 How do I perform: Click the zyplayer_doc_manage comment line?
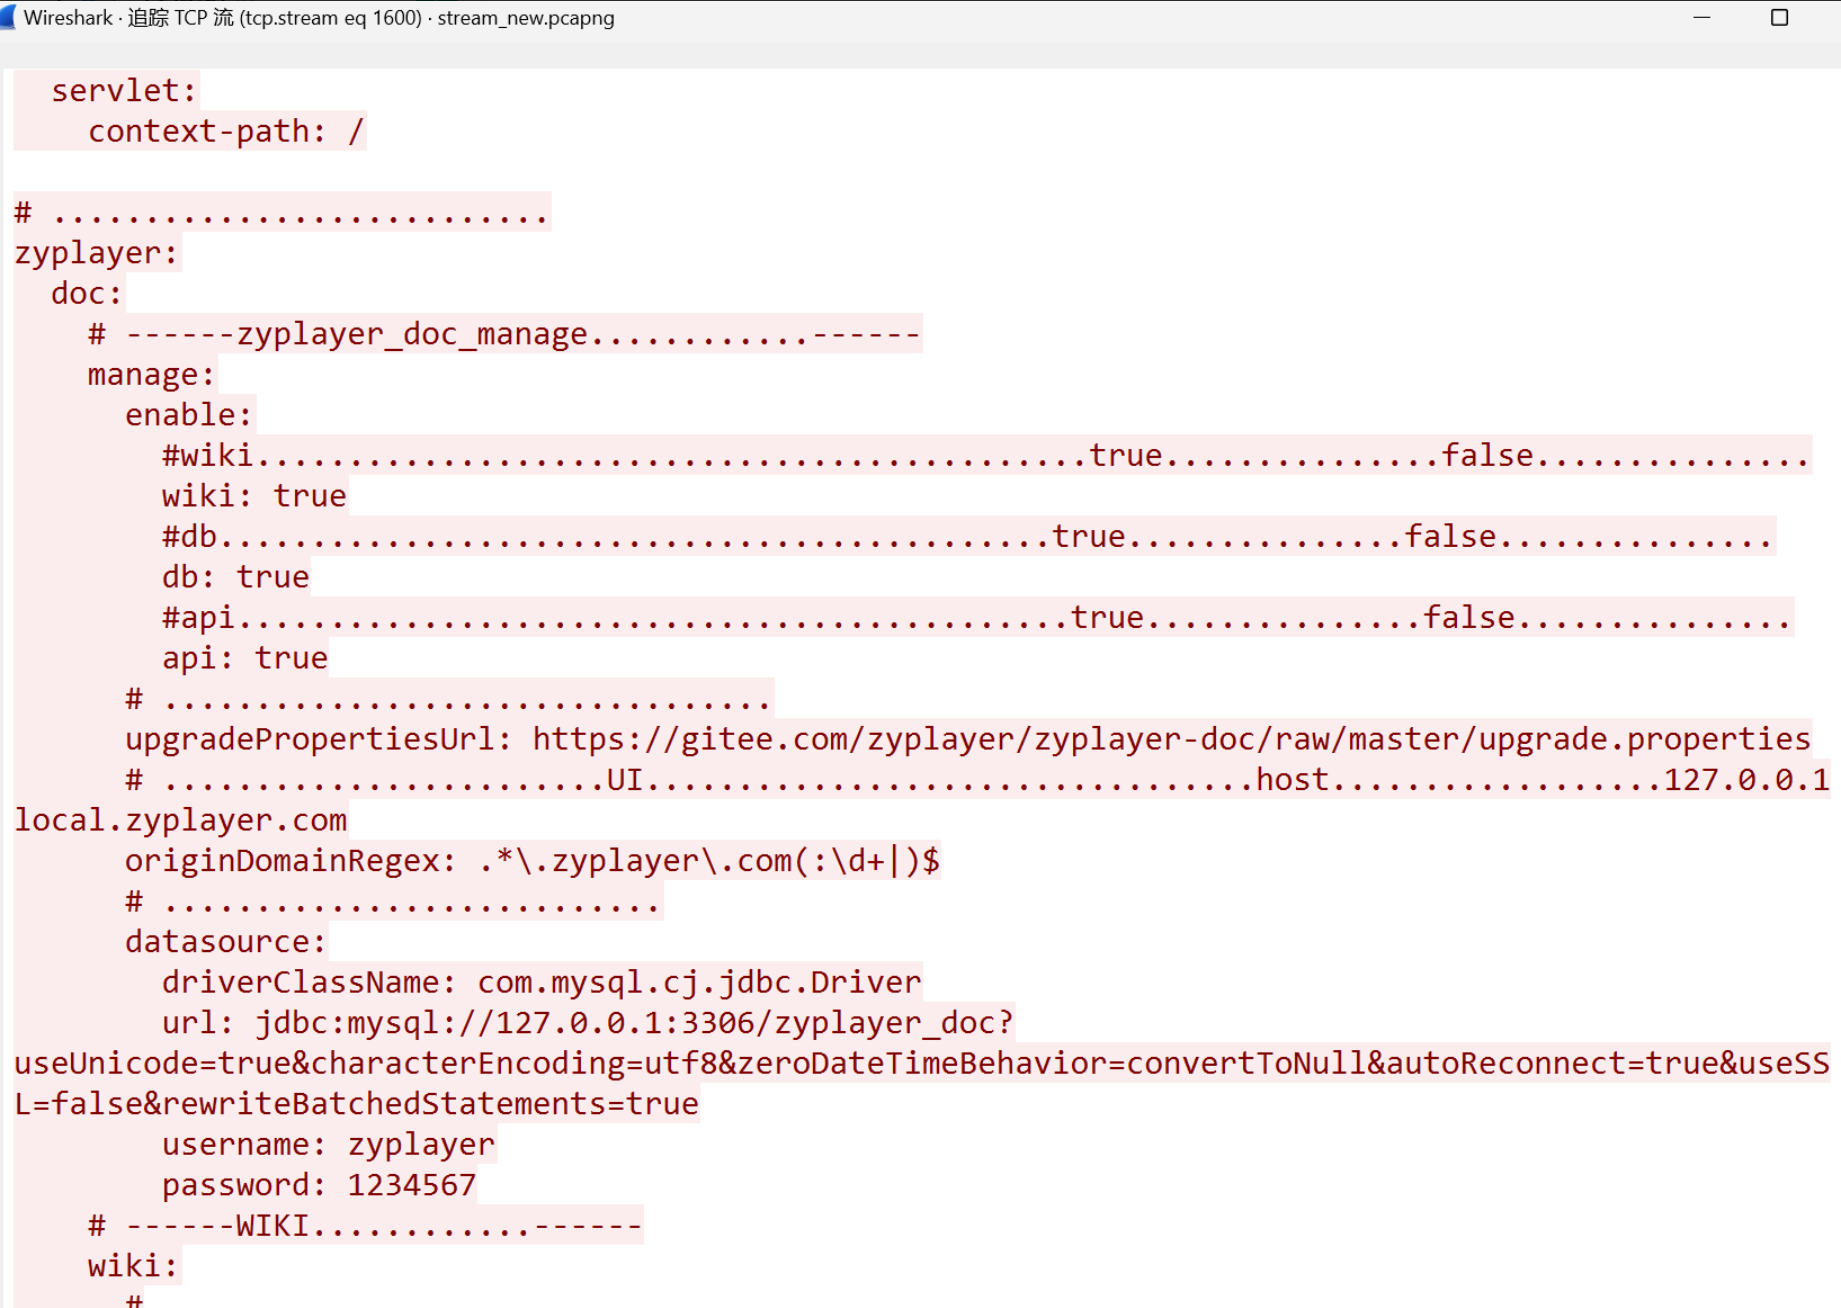[x=504, y=334]
